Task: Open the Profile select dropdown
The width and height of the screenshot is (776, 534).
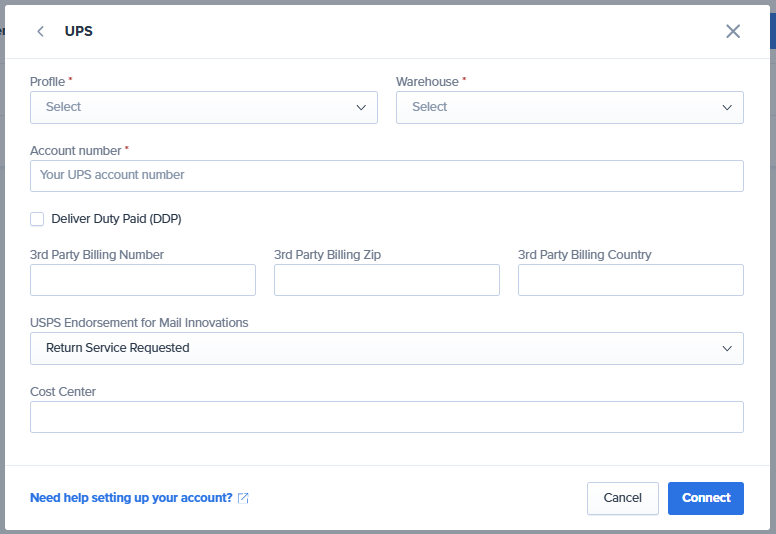Action: coord(190,108)
